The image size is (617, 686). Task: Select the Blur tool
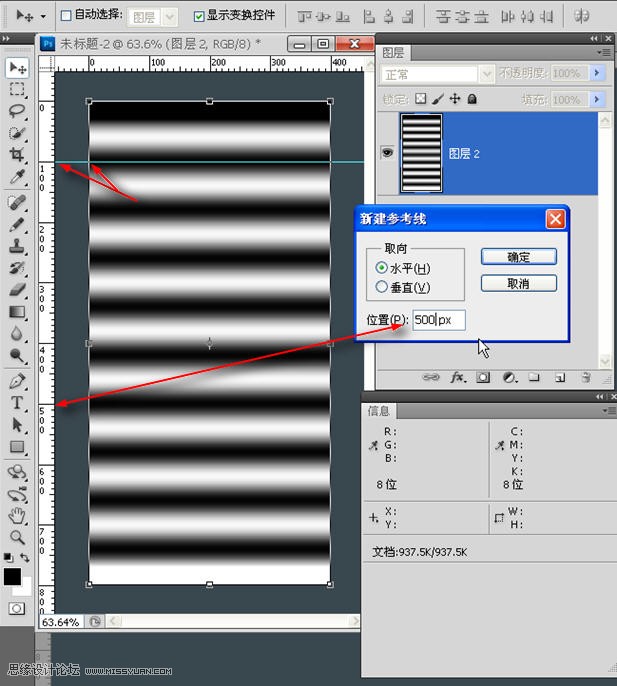pos(18,333)
